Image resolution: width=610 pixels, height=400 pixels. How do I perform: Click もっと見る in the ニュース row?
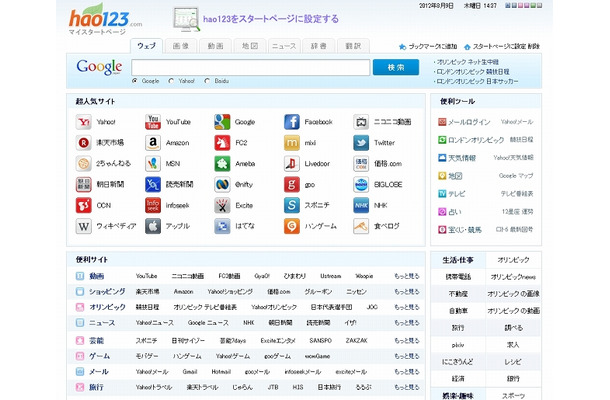[407, 323]
